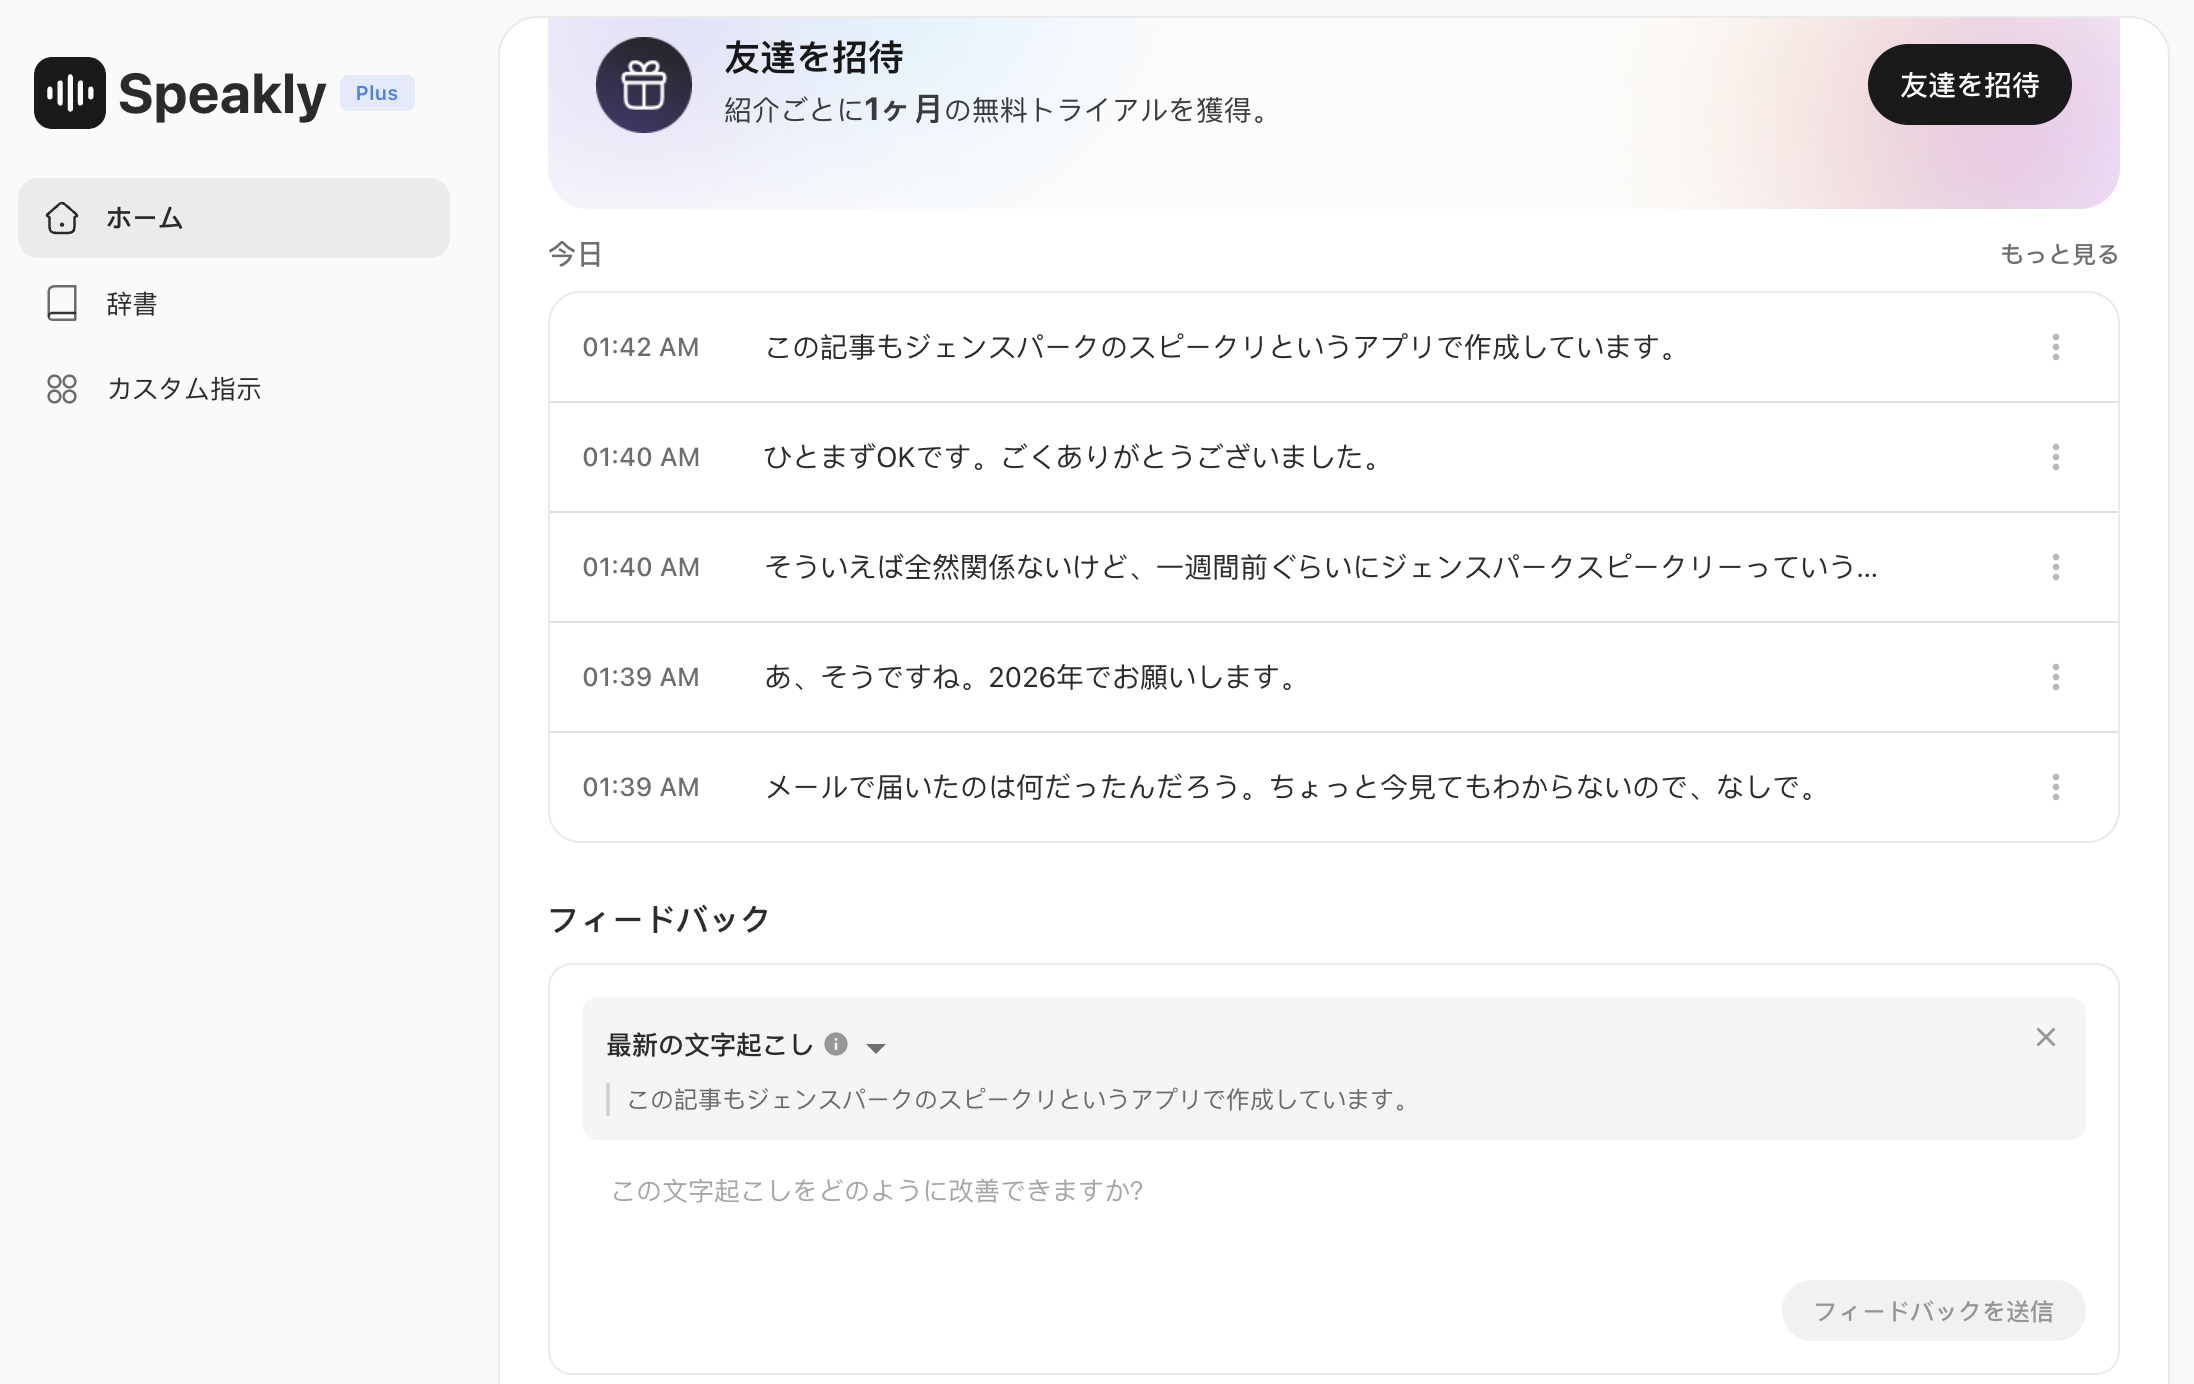
Task: Click the フィードバックを送信 button
Action: 1932,1310
